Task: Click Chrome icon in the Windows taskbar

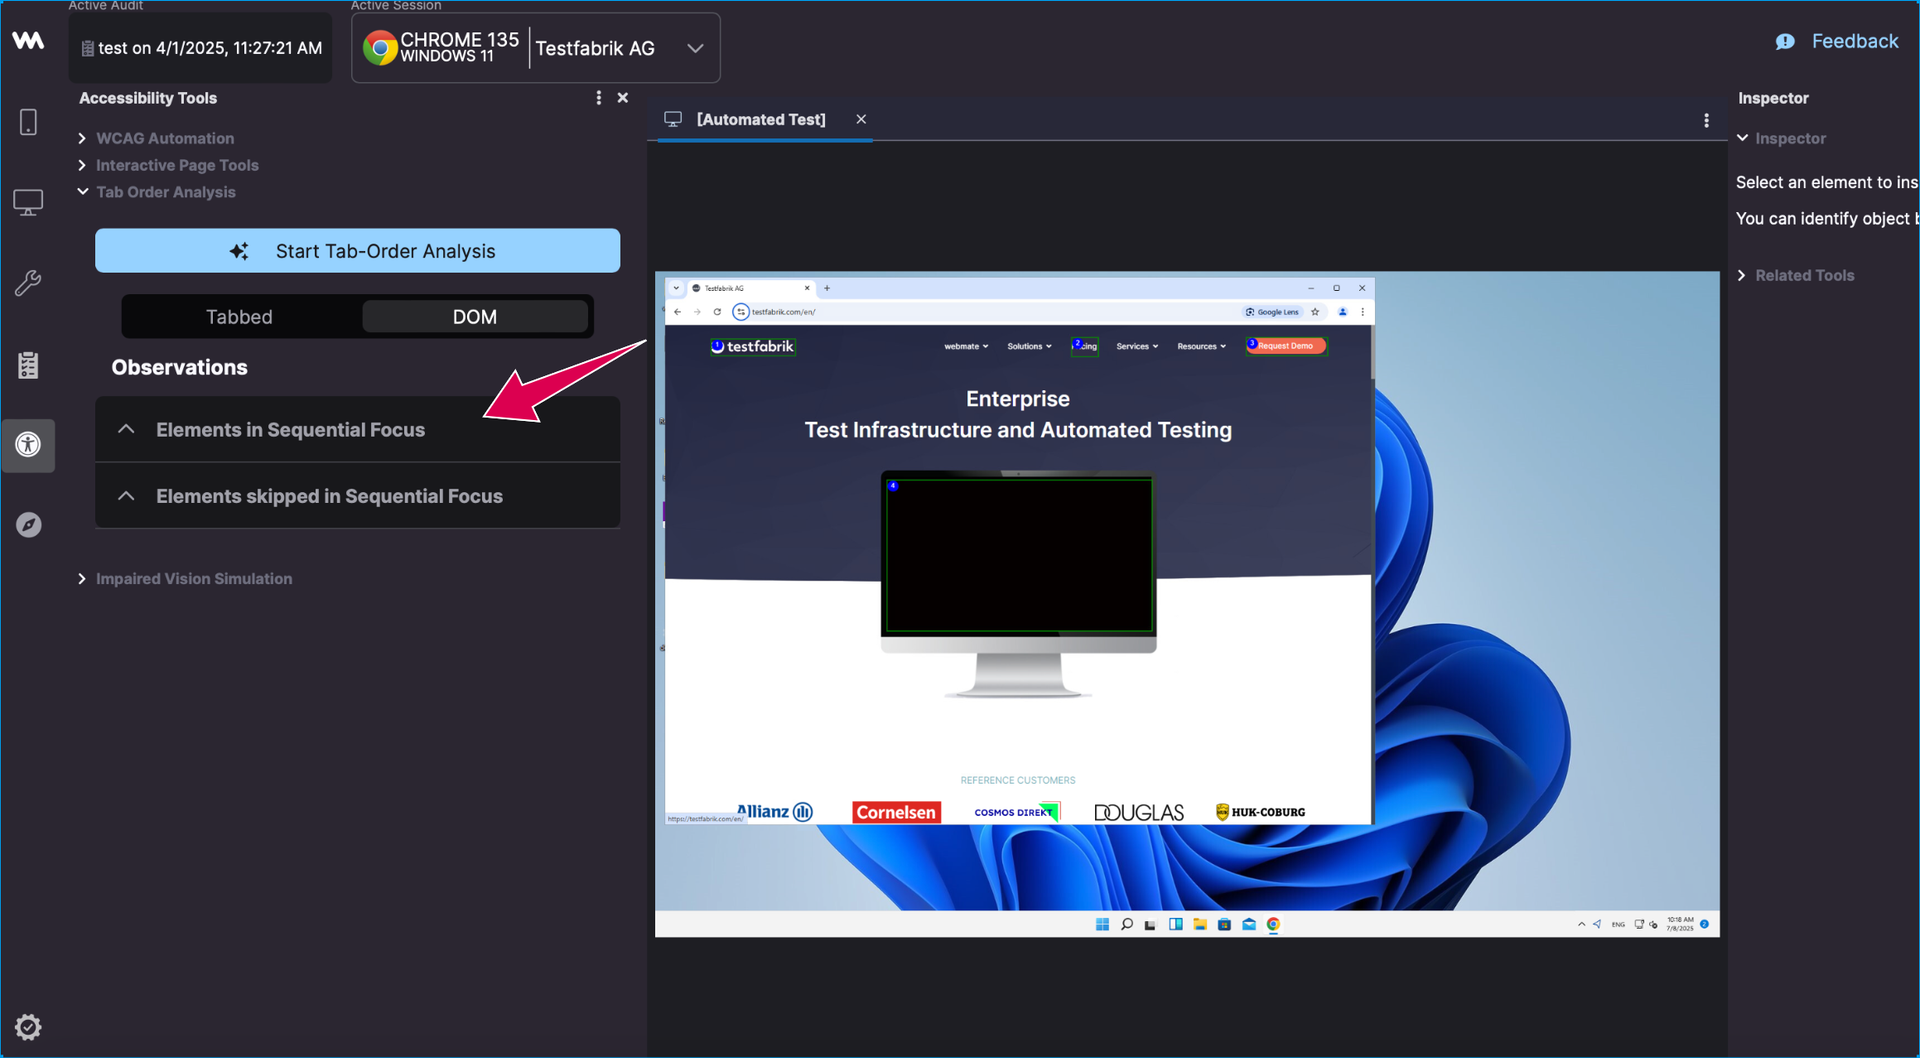Action: (x=1273, y=924)
